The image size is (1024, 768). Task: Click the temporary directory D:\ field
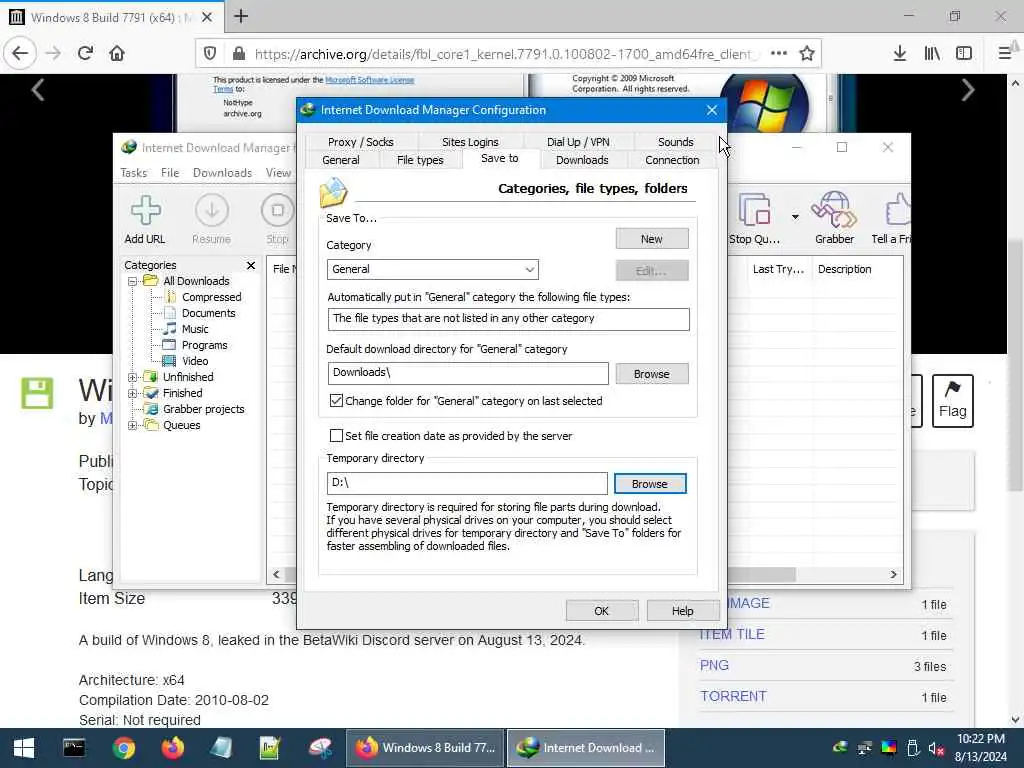(467, 483)
